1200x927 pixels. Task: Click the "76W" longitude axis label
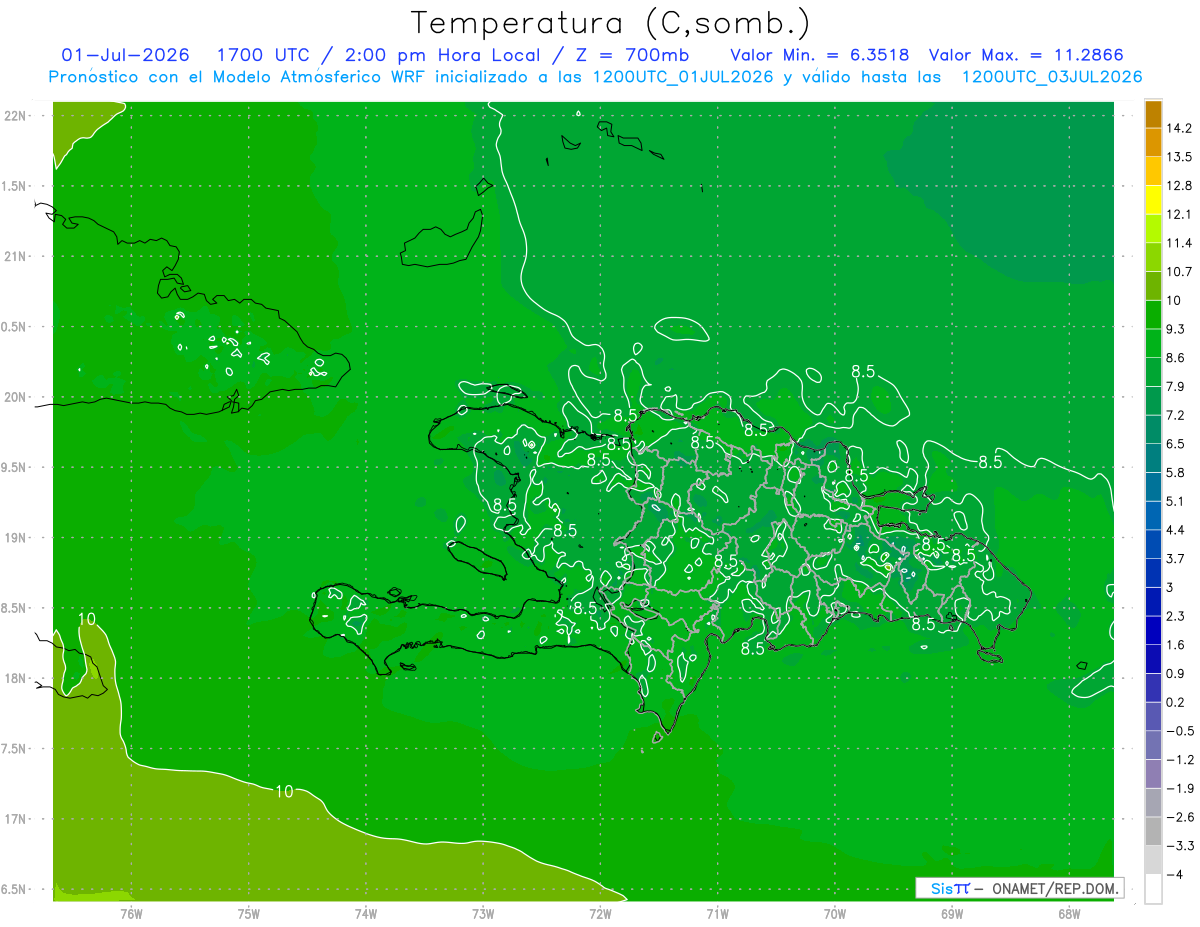coord(131,912)
